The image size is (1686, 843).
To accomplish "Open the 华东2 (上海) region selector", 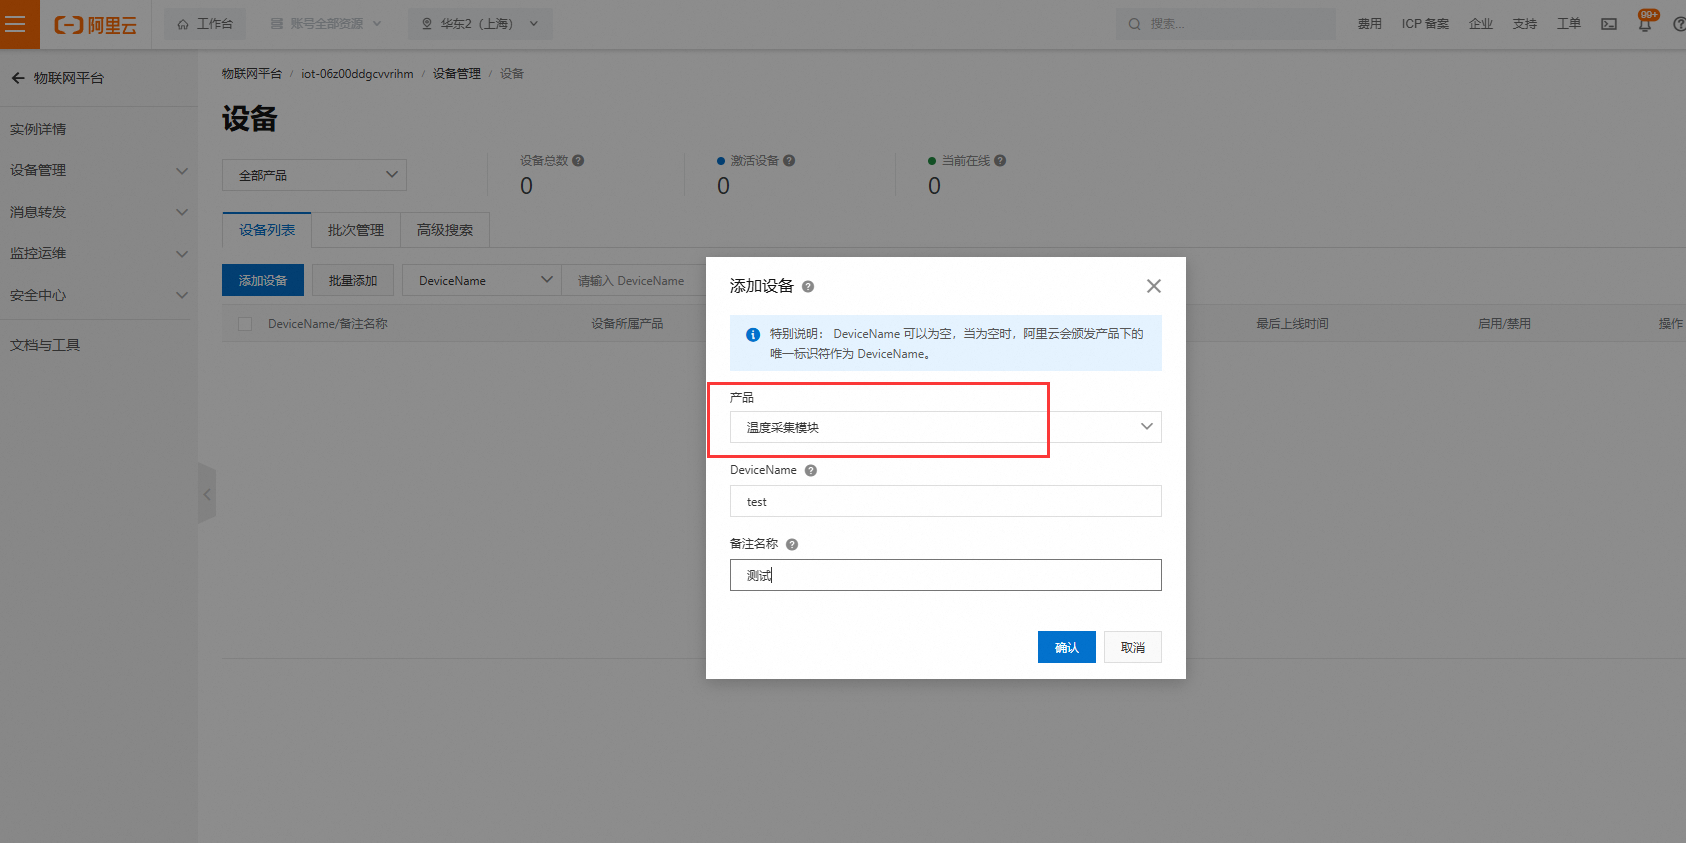I will [x=480, y=24].
